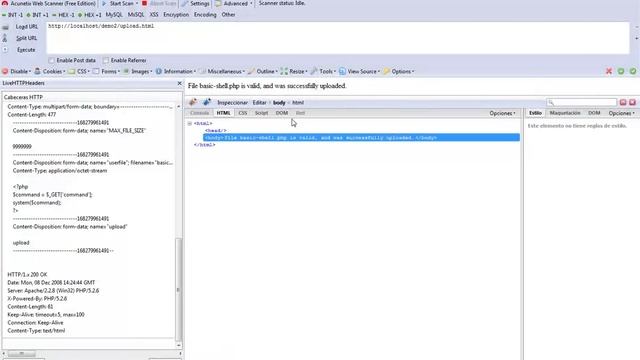This screenshot has width=640, height=360.
Task: Click the Outline pencil icon
Action: click(x=251, y=71)
